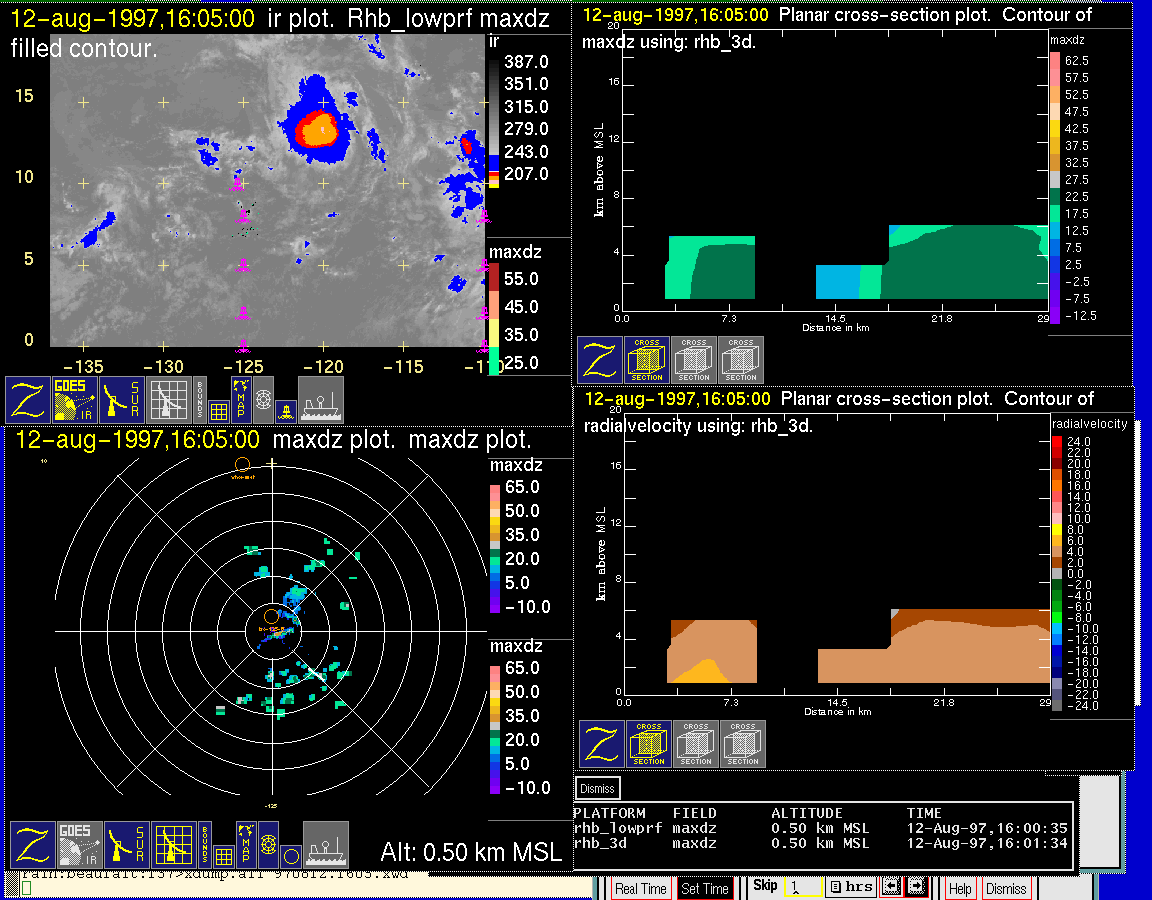Click the range rings circle icon in the maxdz plot toolbar
1152x900 pixels.
(x=290, y=856)
